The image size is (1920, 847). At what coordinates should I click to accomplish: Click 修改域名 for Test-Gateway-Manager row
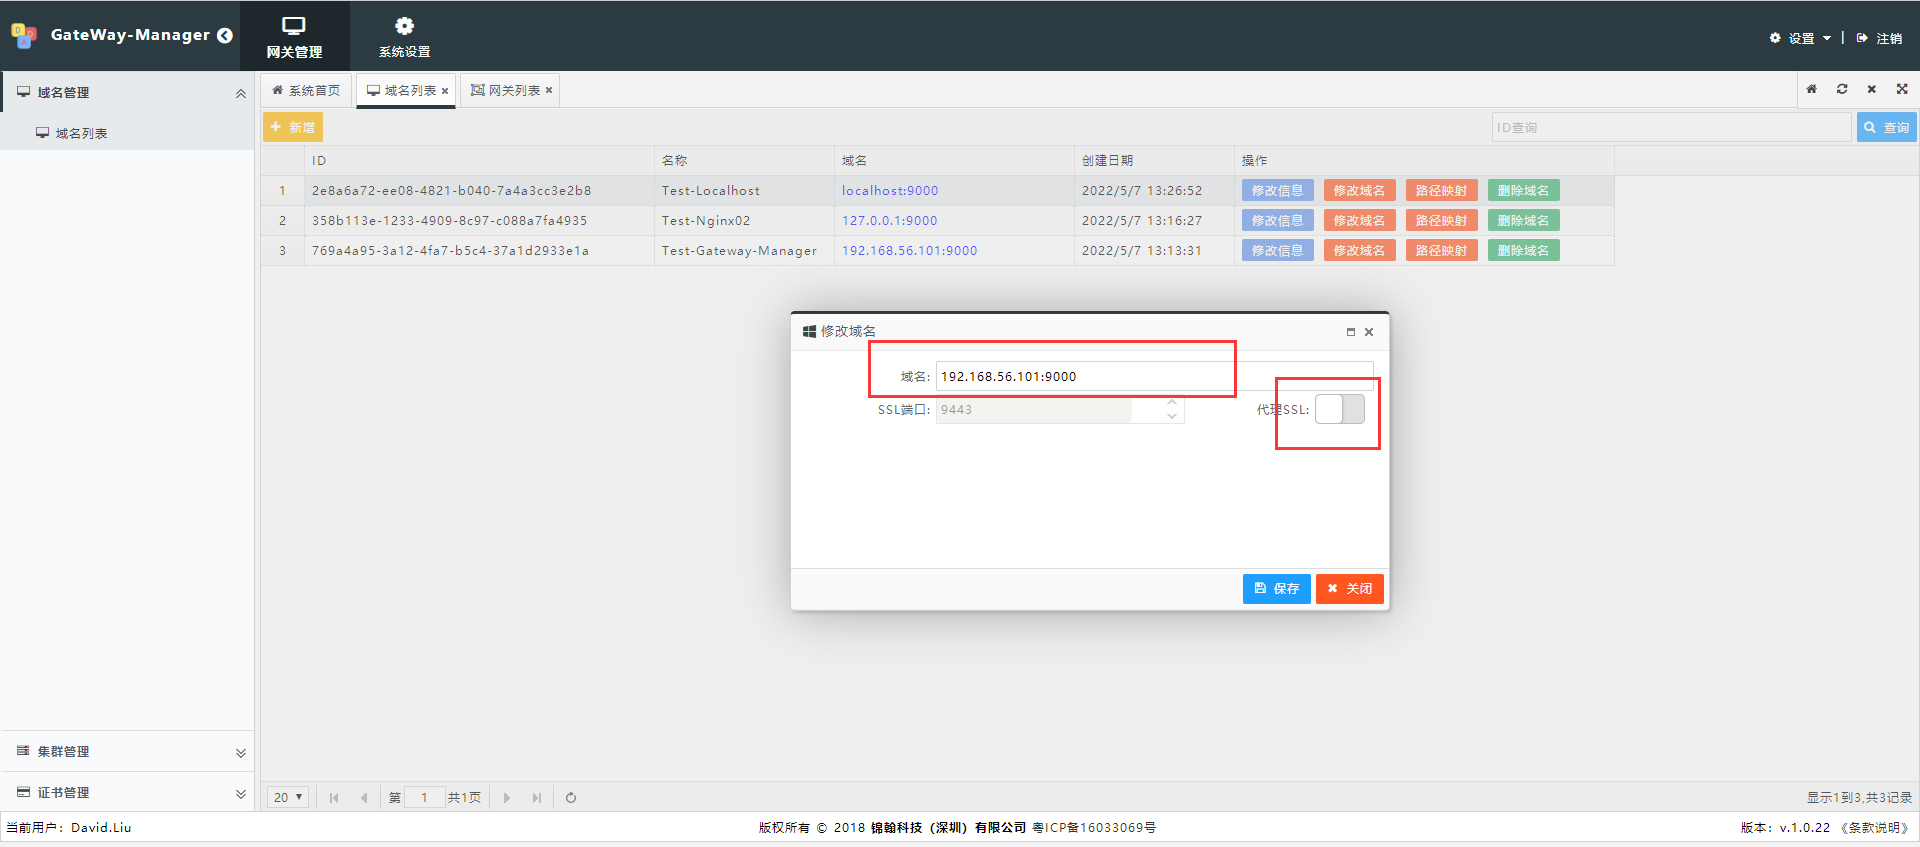click(1359, 250)
